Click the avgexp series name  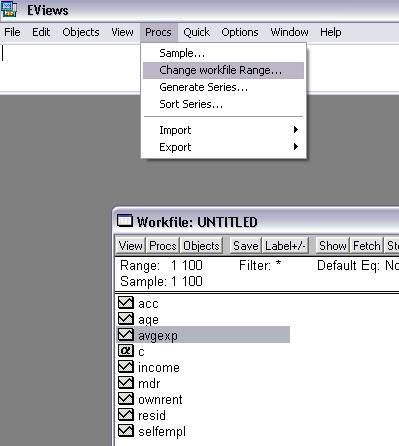click(158, 336)
